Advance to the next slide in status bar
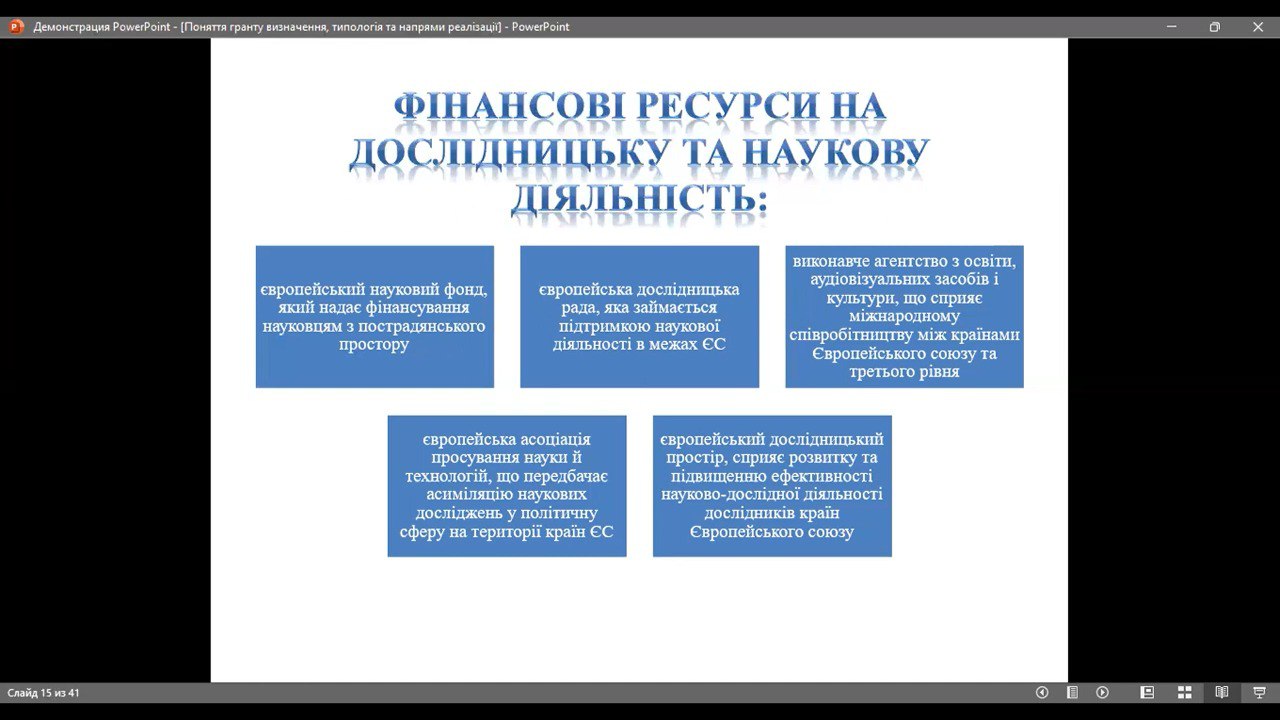This screenshot has width=1280, height=720. point(1103,692)
